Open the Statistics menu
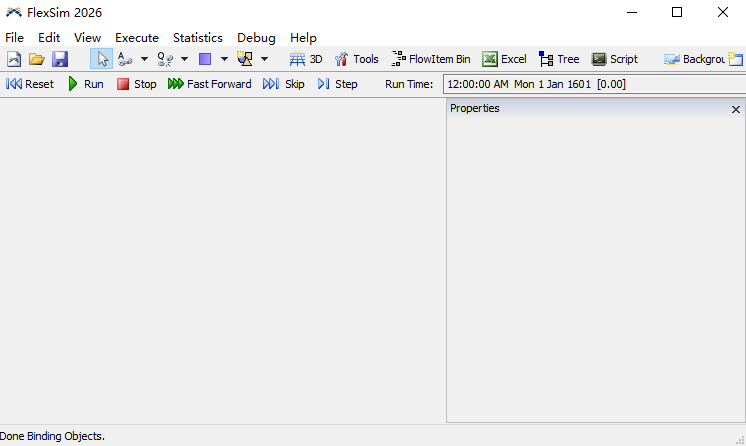The image size is (746, 446). tap(198, 38)
